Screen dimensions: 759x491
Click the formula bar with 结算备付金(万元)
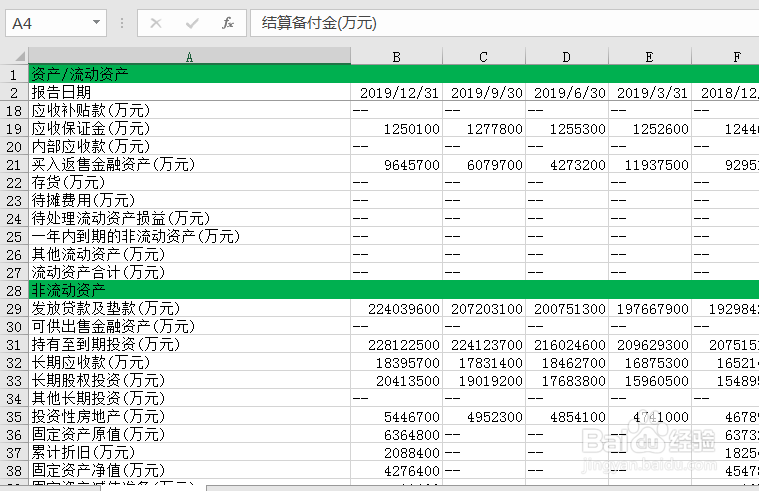coord(504,23)
